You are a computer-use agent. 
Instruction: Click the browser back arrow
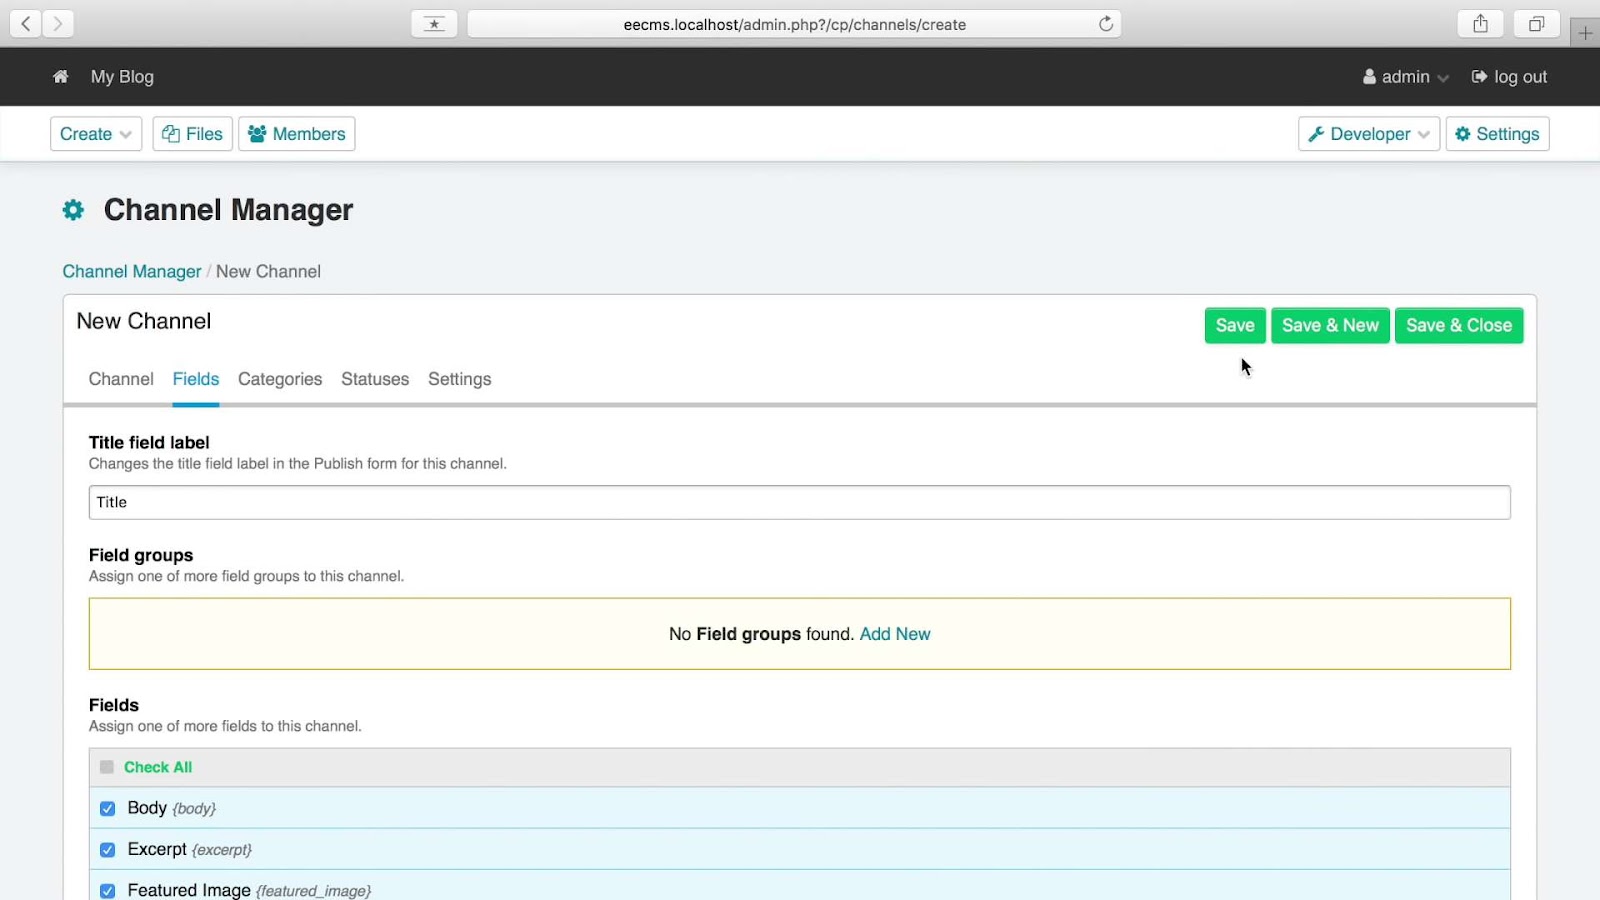tap(26, 23)
